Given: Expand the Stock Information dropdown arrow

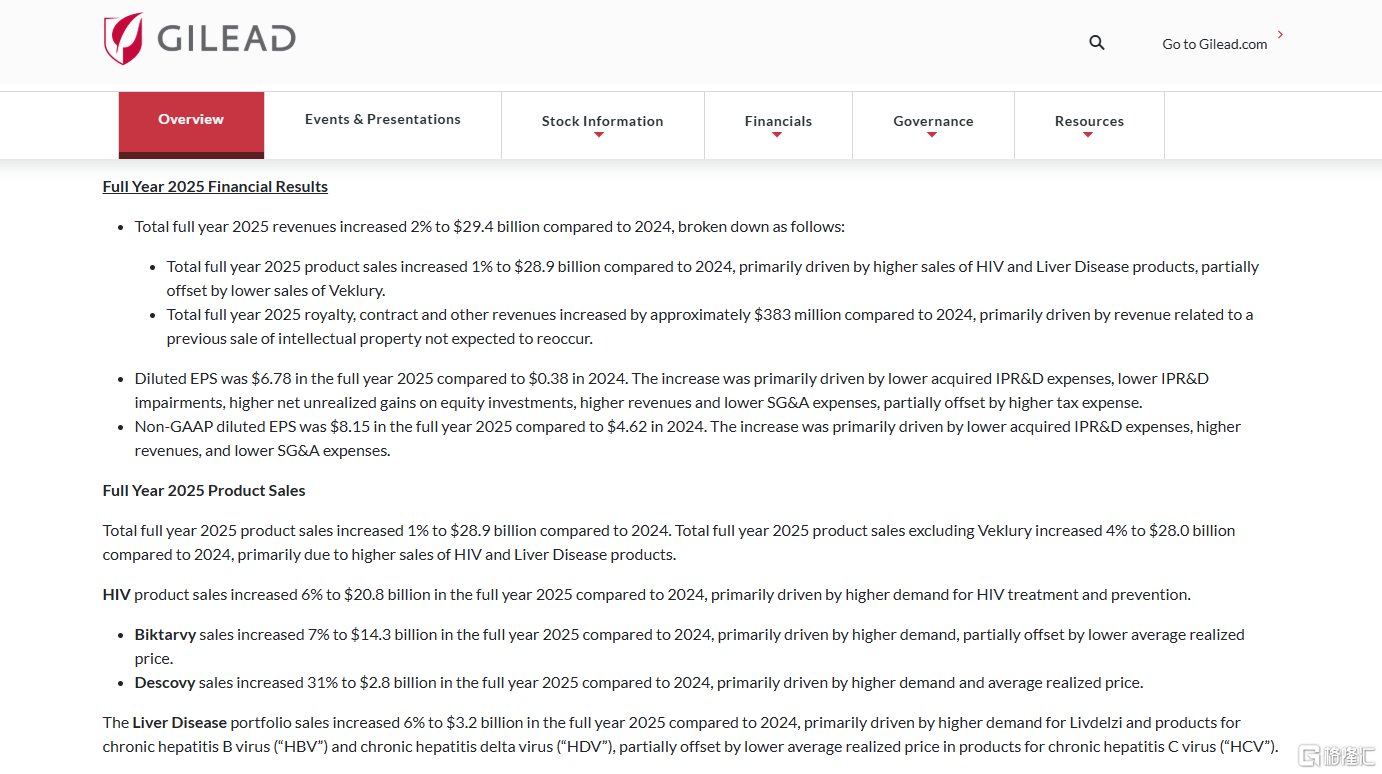Looking at the screenshot, I should coord(599,135).
